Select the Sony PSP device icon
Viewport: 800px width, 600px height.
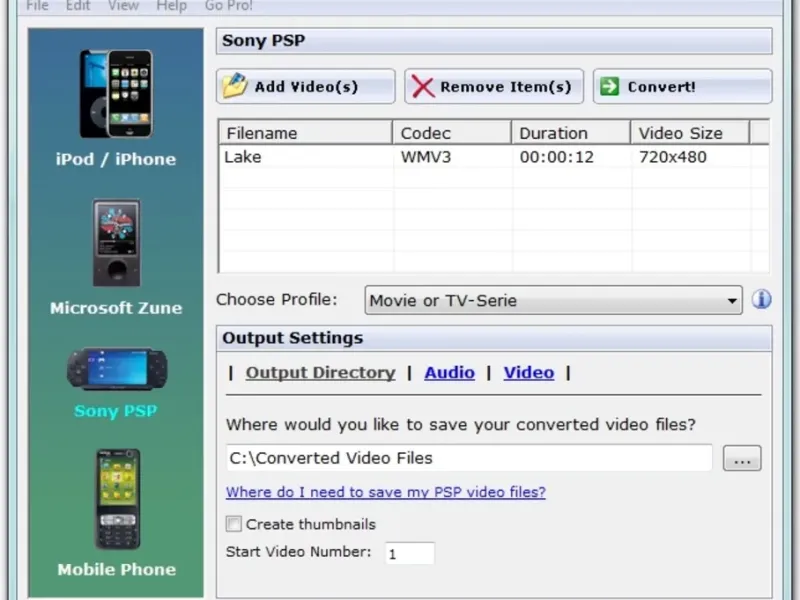tap(117, 369)
